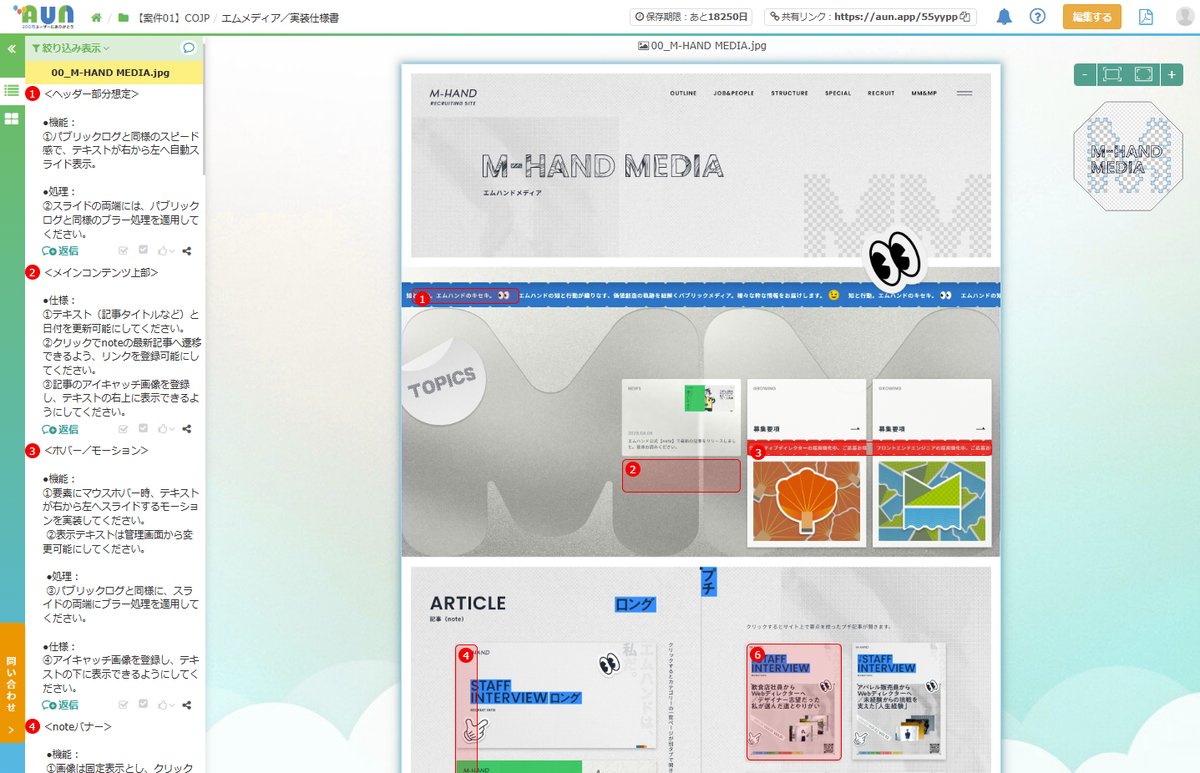Select annotation pin 4 on the image
Image resolution: width=1200 pixels, height=773 pixels.
click(466, 656)
